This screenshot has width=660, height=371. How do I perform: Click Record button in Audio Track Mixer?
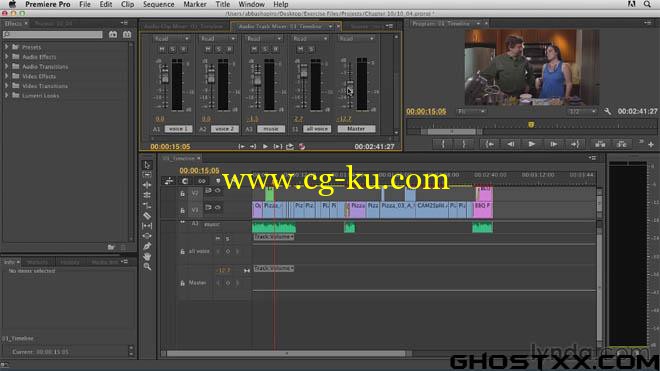(x=302, y=147)
